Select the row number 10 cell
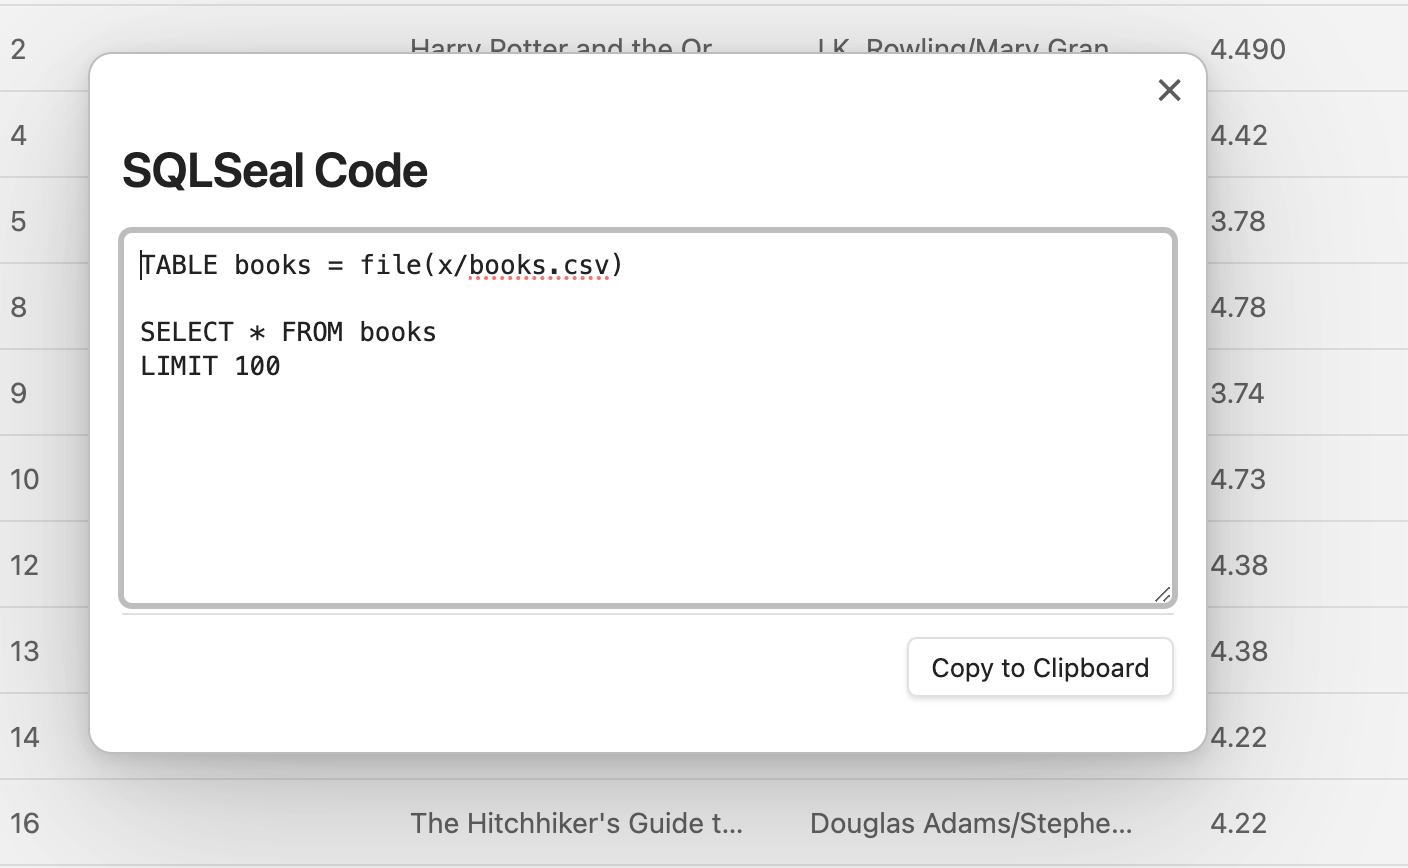 [25, 479]
